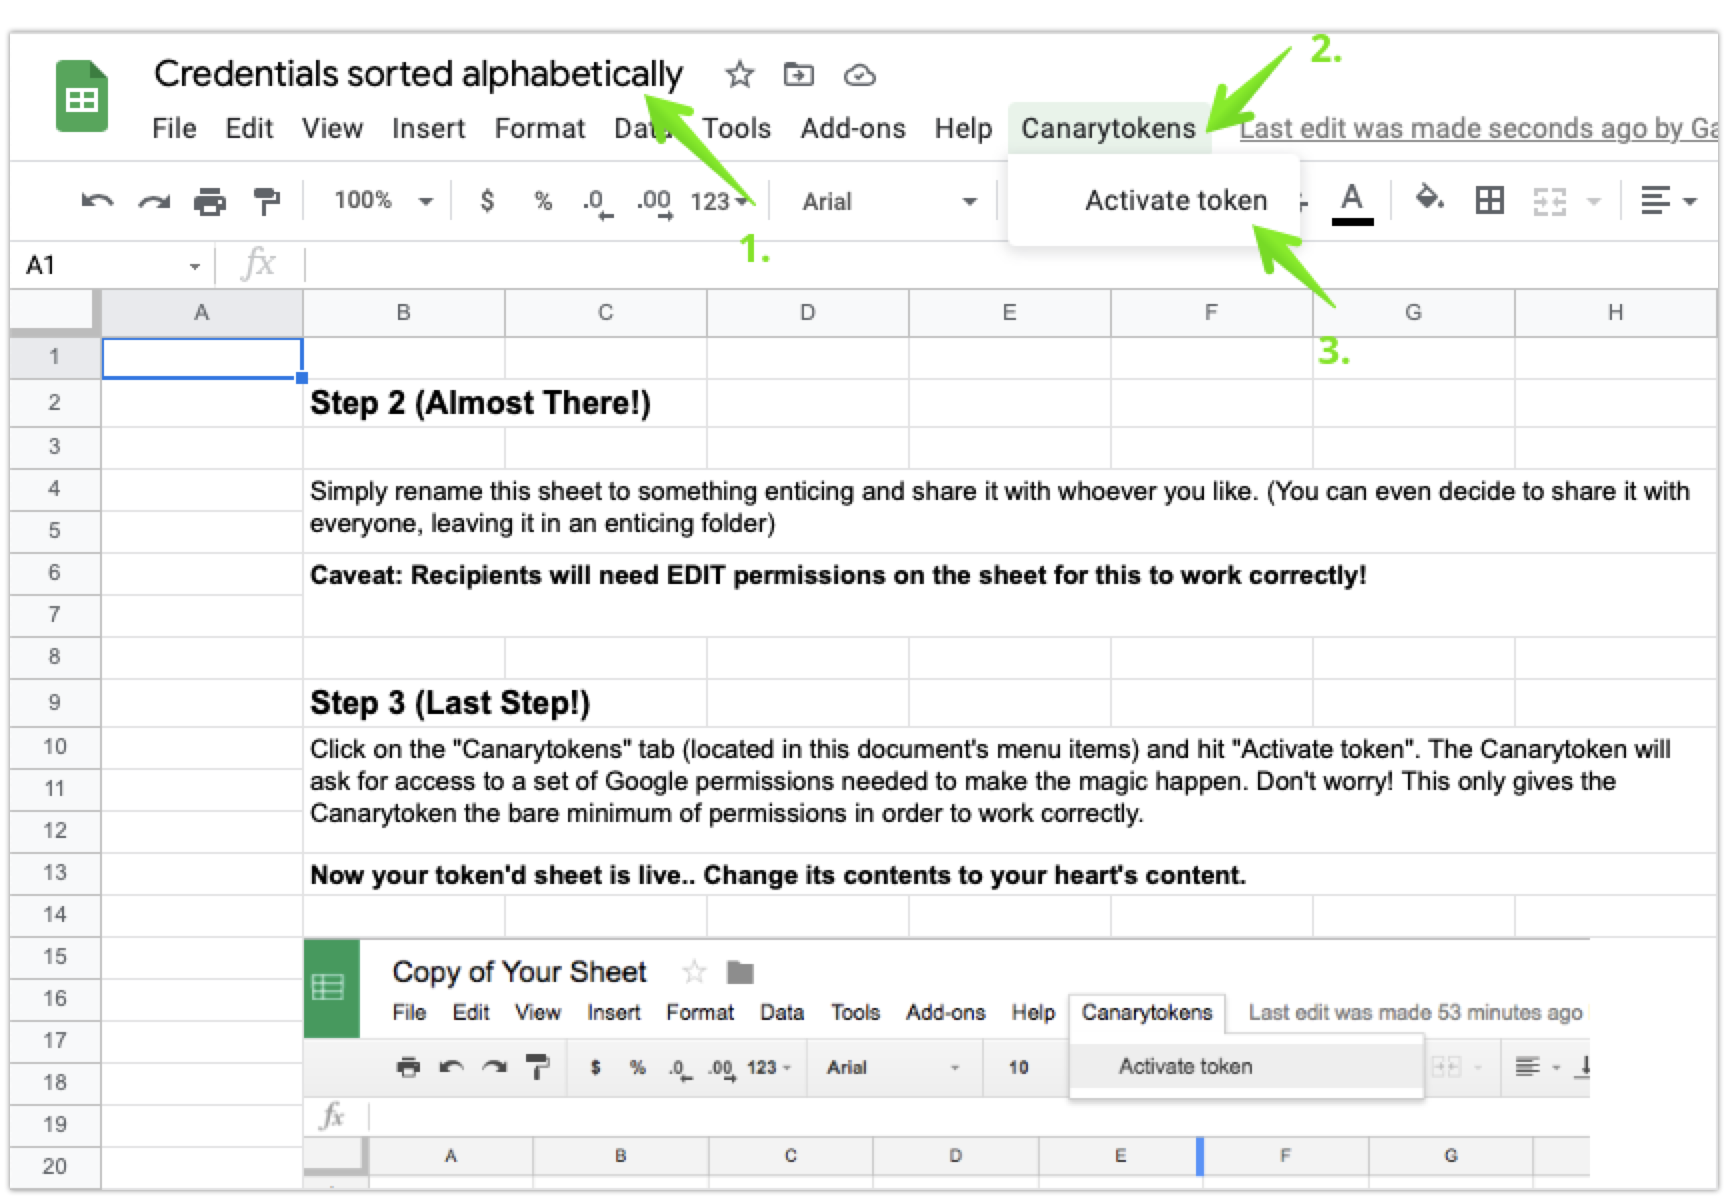Click the select-all corner box
Viewport: 1728px width, 1200px height.
[54, 312]
